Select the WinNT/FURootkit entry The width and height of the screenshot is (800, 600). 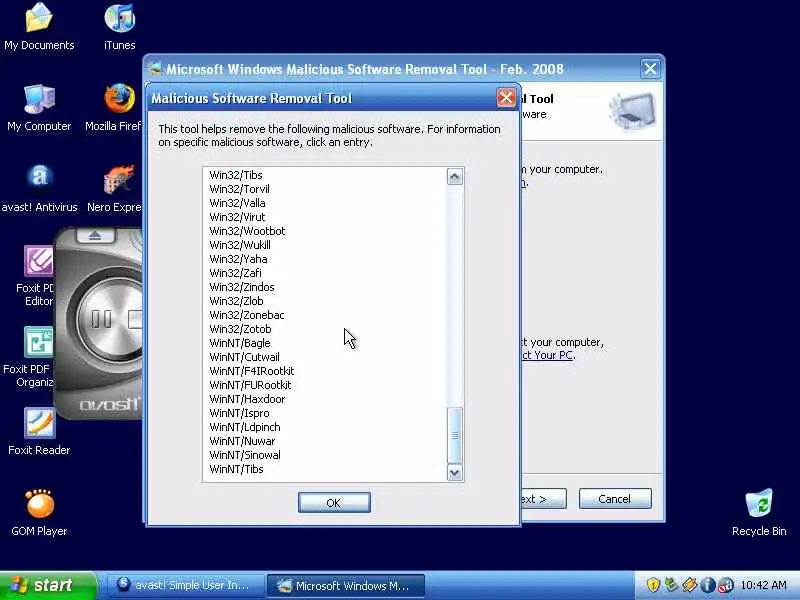[250, 385]
